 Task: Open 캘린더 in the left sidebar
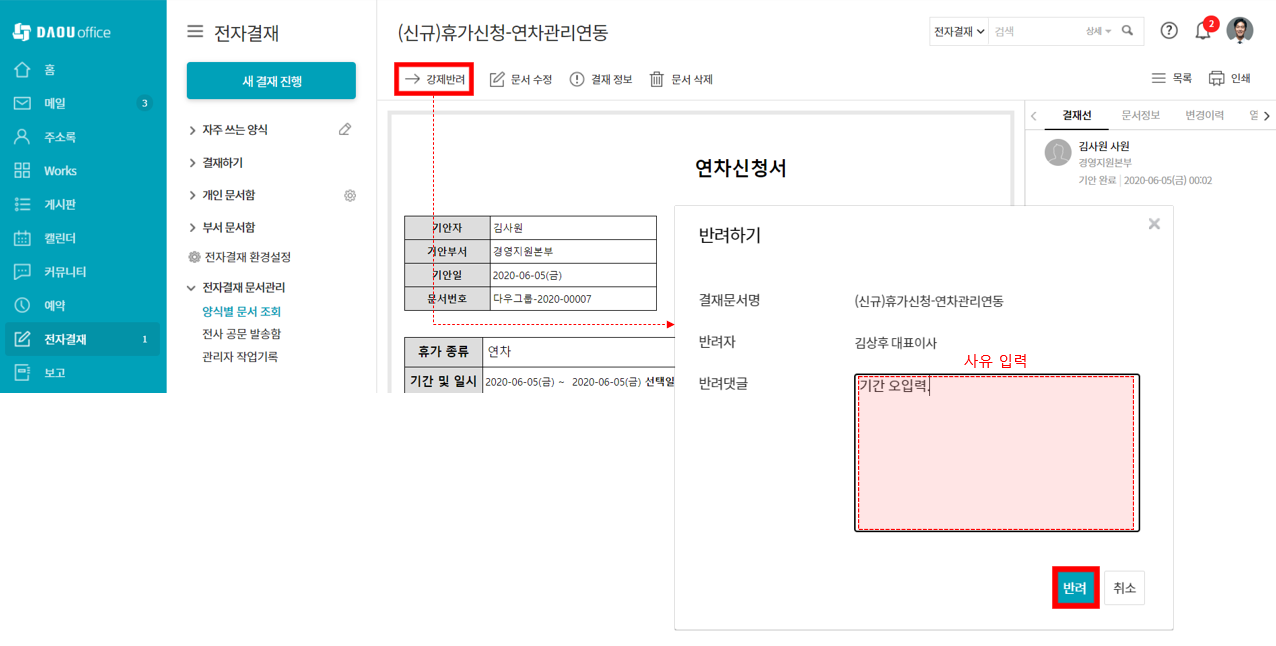(x=60, y=238)
